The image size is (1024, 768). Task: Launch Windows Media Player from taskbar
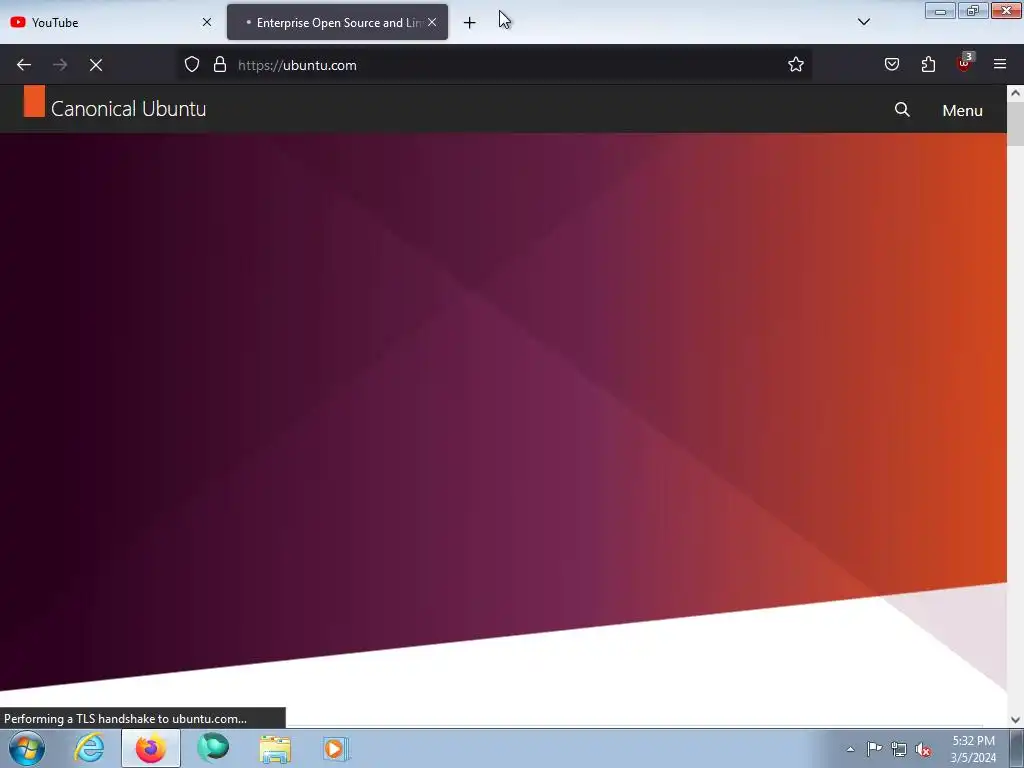point(336,748)
